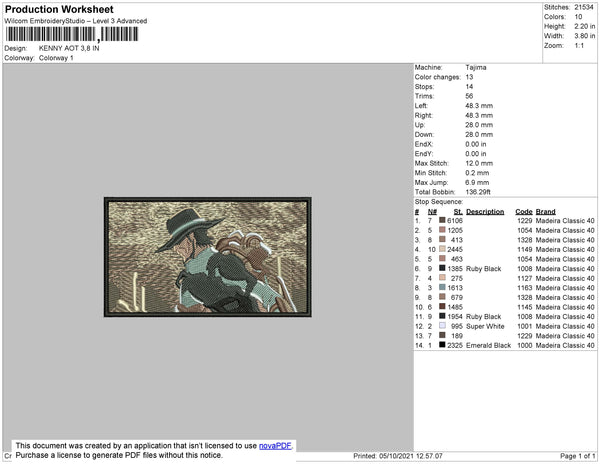Screen dimensions: 600x464
Task: Click stitch count '2445' in row 4
Action: click(x=455, y=249)
